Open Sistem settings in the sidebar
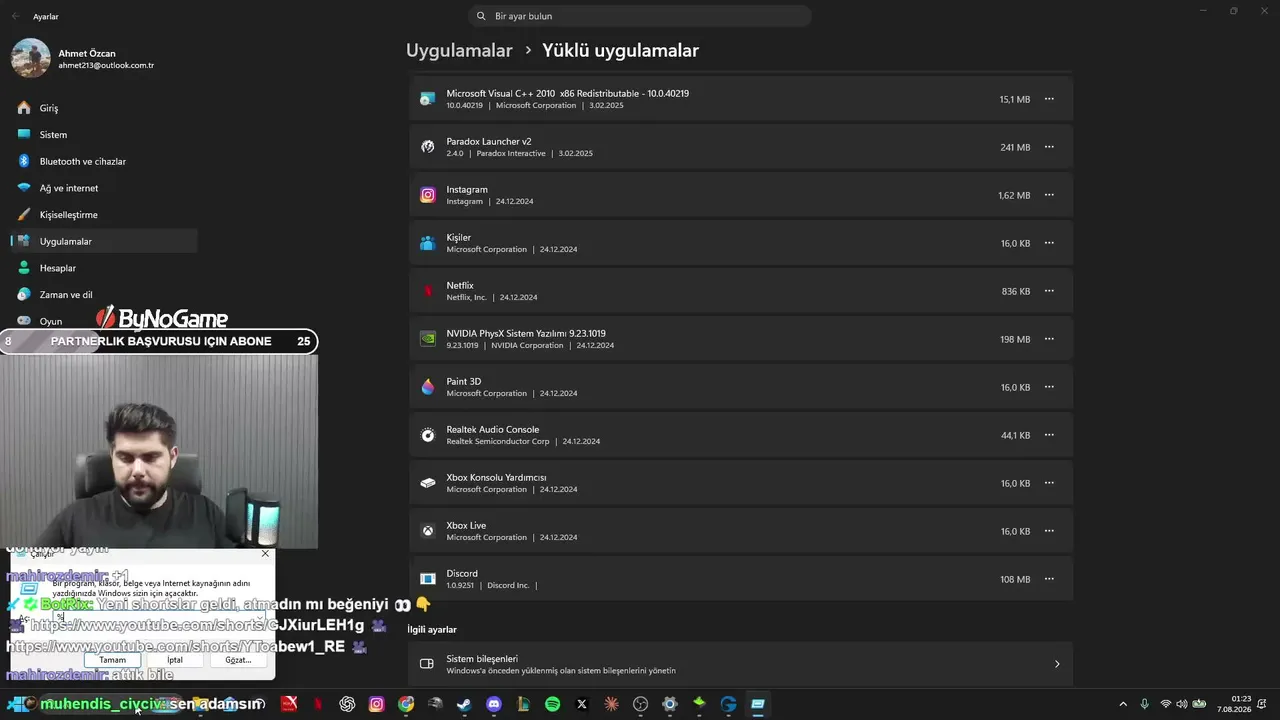Viewport: 1280px width, 720px height. [x=104, y=135]
